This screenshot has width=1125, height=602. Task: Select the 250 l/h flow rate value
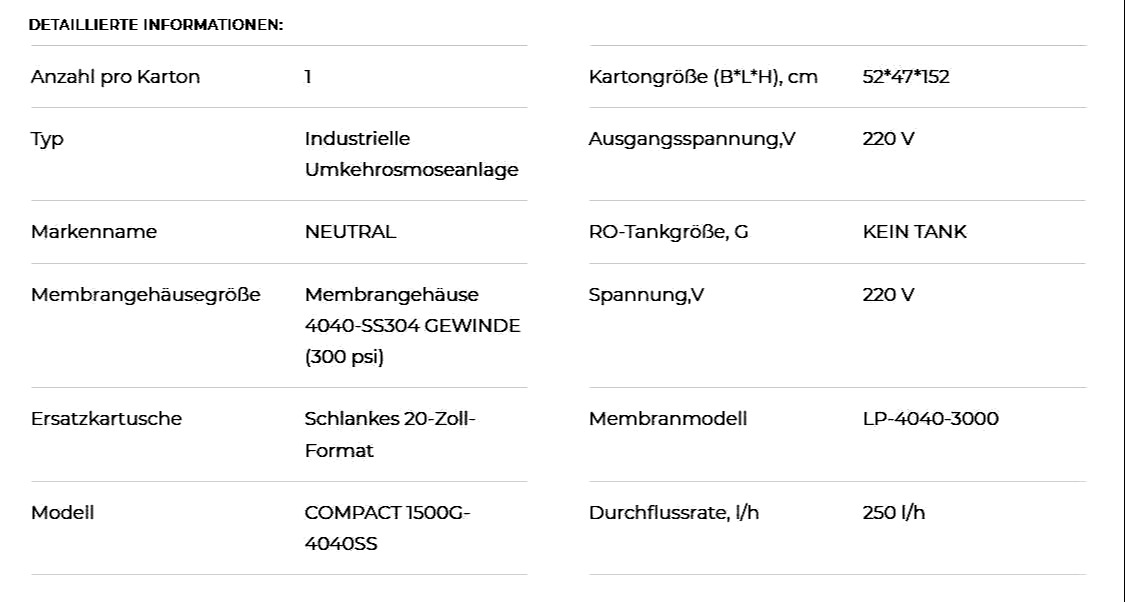click(894, 513)
